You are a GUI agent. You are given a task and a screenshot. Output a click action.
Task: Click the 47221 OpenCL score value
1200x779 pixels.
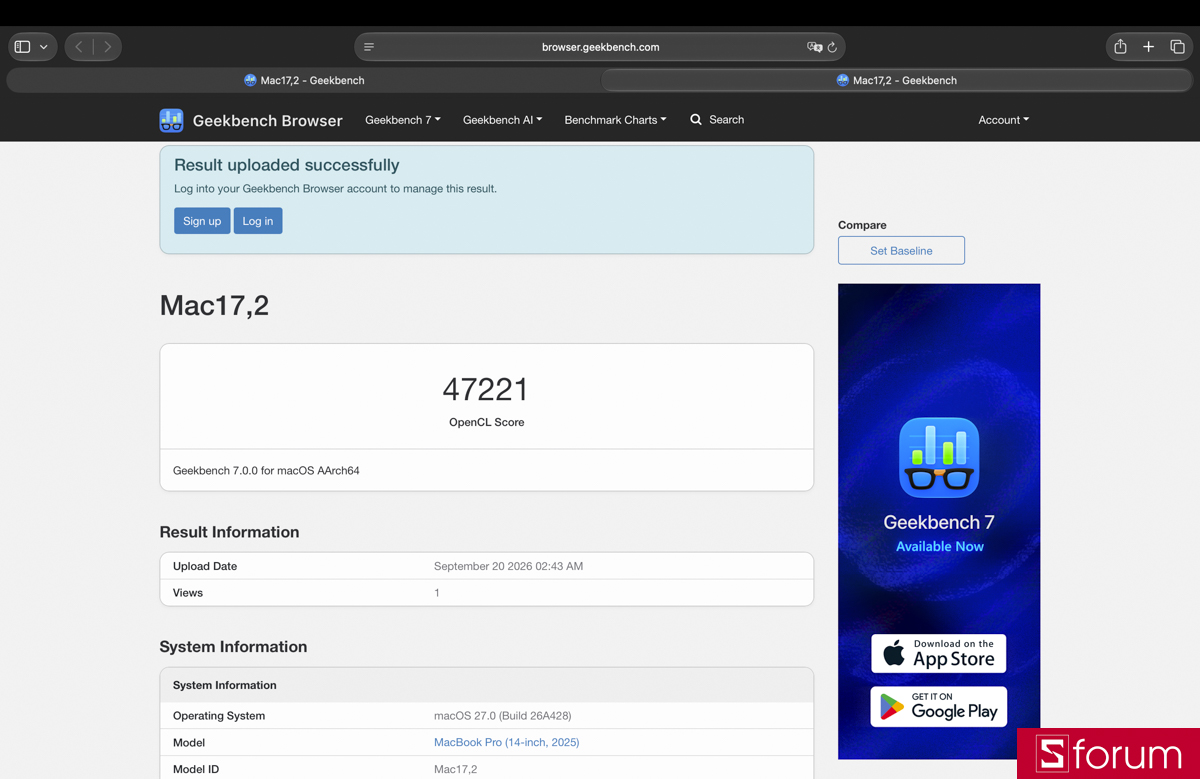[486, 389]
